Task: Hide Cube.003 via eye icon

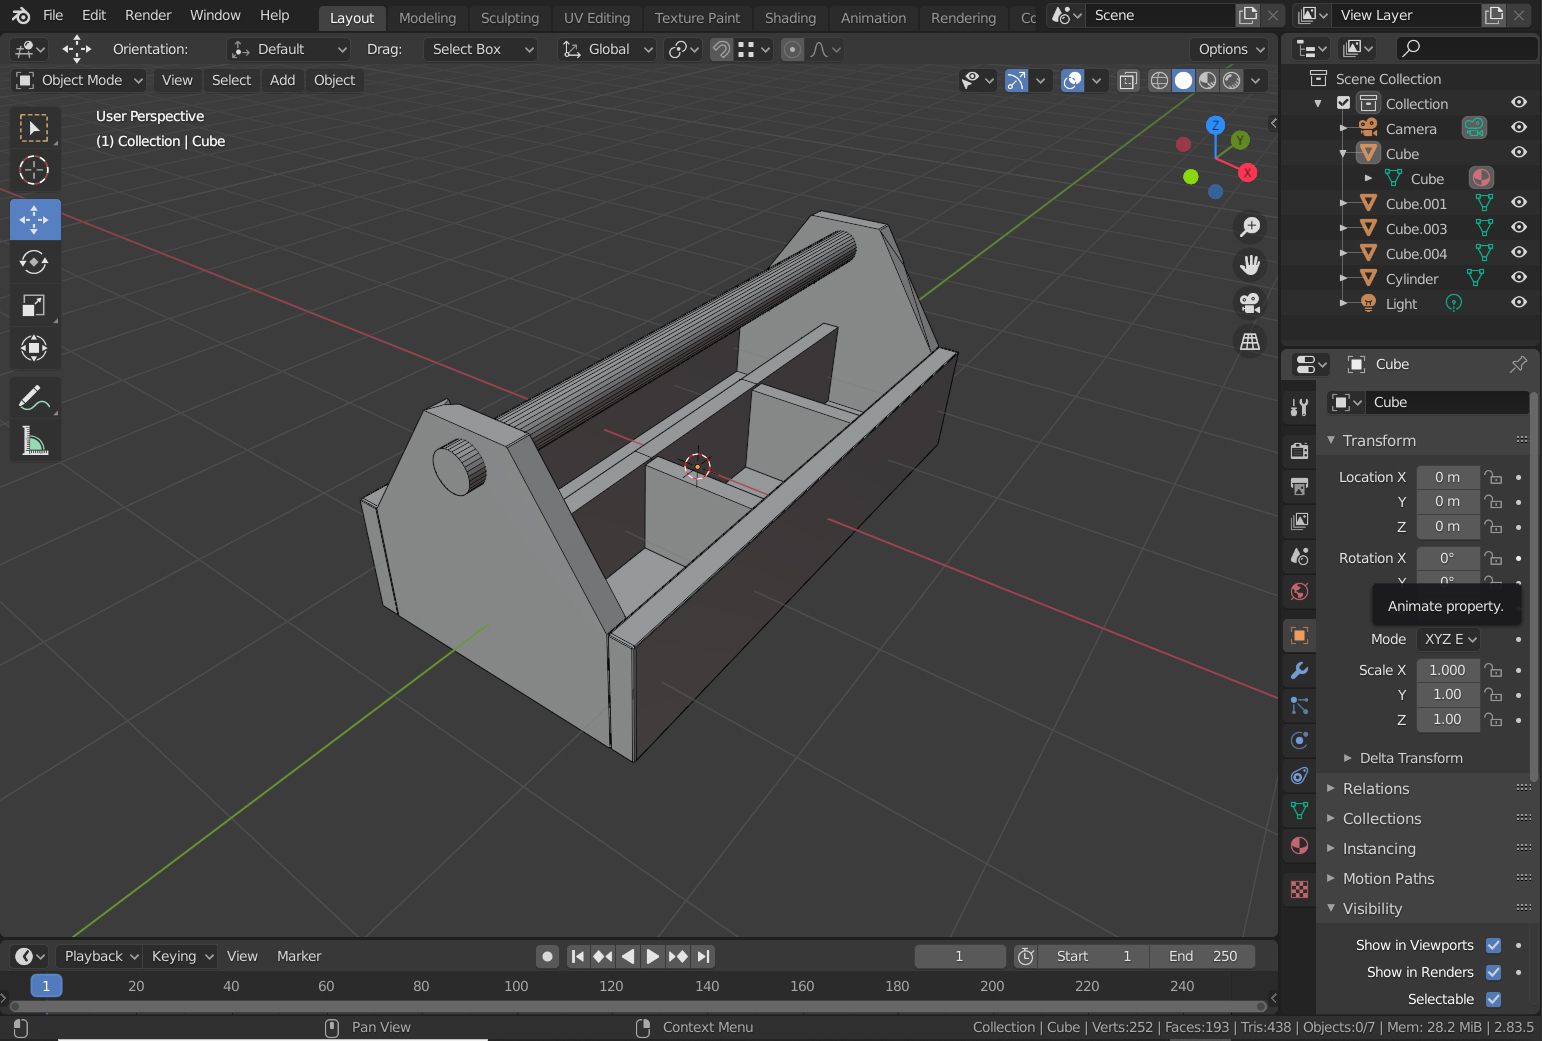Action: coord(1519,228)
